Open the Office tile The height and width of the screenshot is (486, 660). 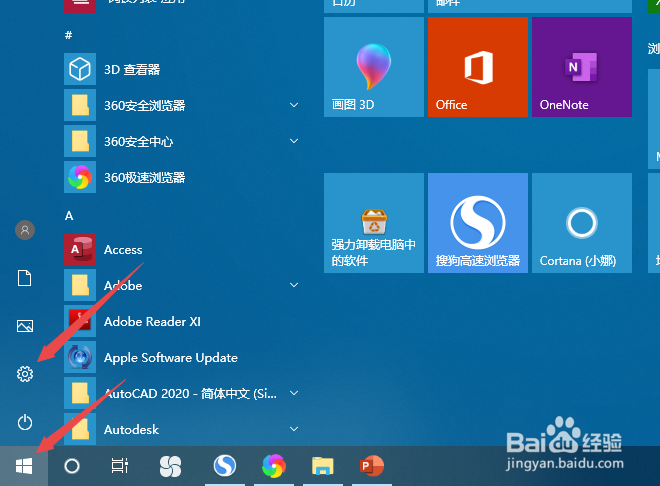(x=478, y=67)
